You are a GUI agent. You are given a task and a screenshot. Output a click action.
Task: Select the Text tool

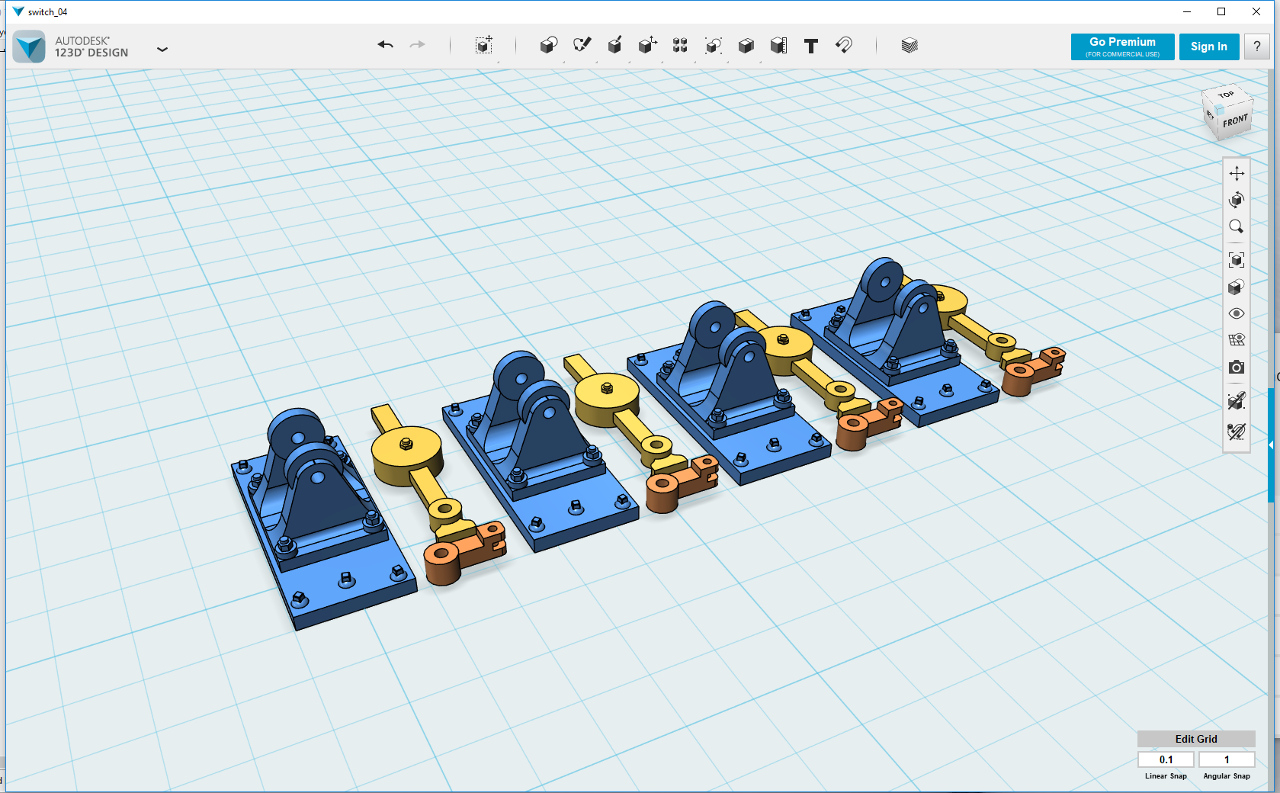click(x=811, y=45)
